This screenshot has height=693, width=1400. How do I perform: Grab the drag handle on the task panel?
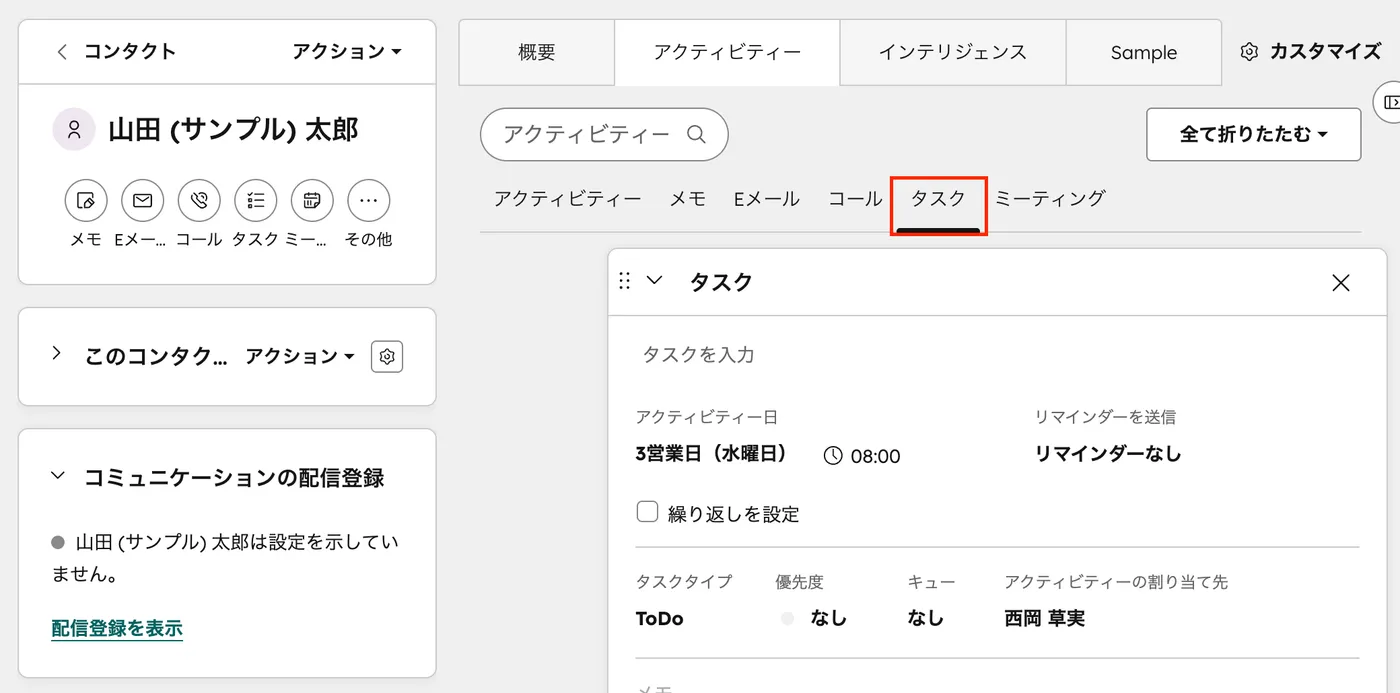623,282
